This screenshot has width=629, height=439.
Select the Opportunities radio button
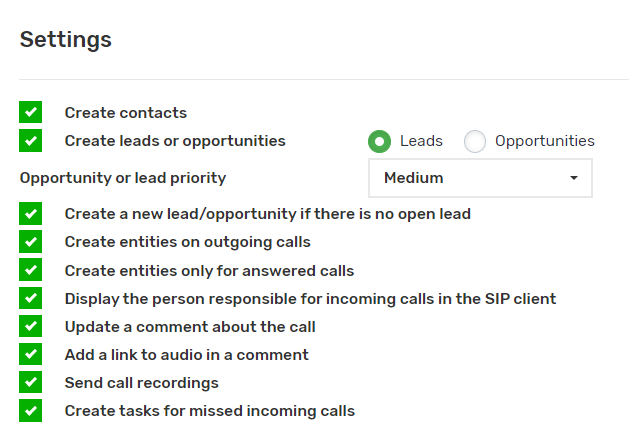pyautogui.click(x=475, y=142)
